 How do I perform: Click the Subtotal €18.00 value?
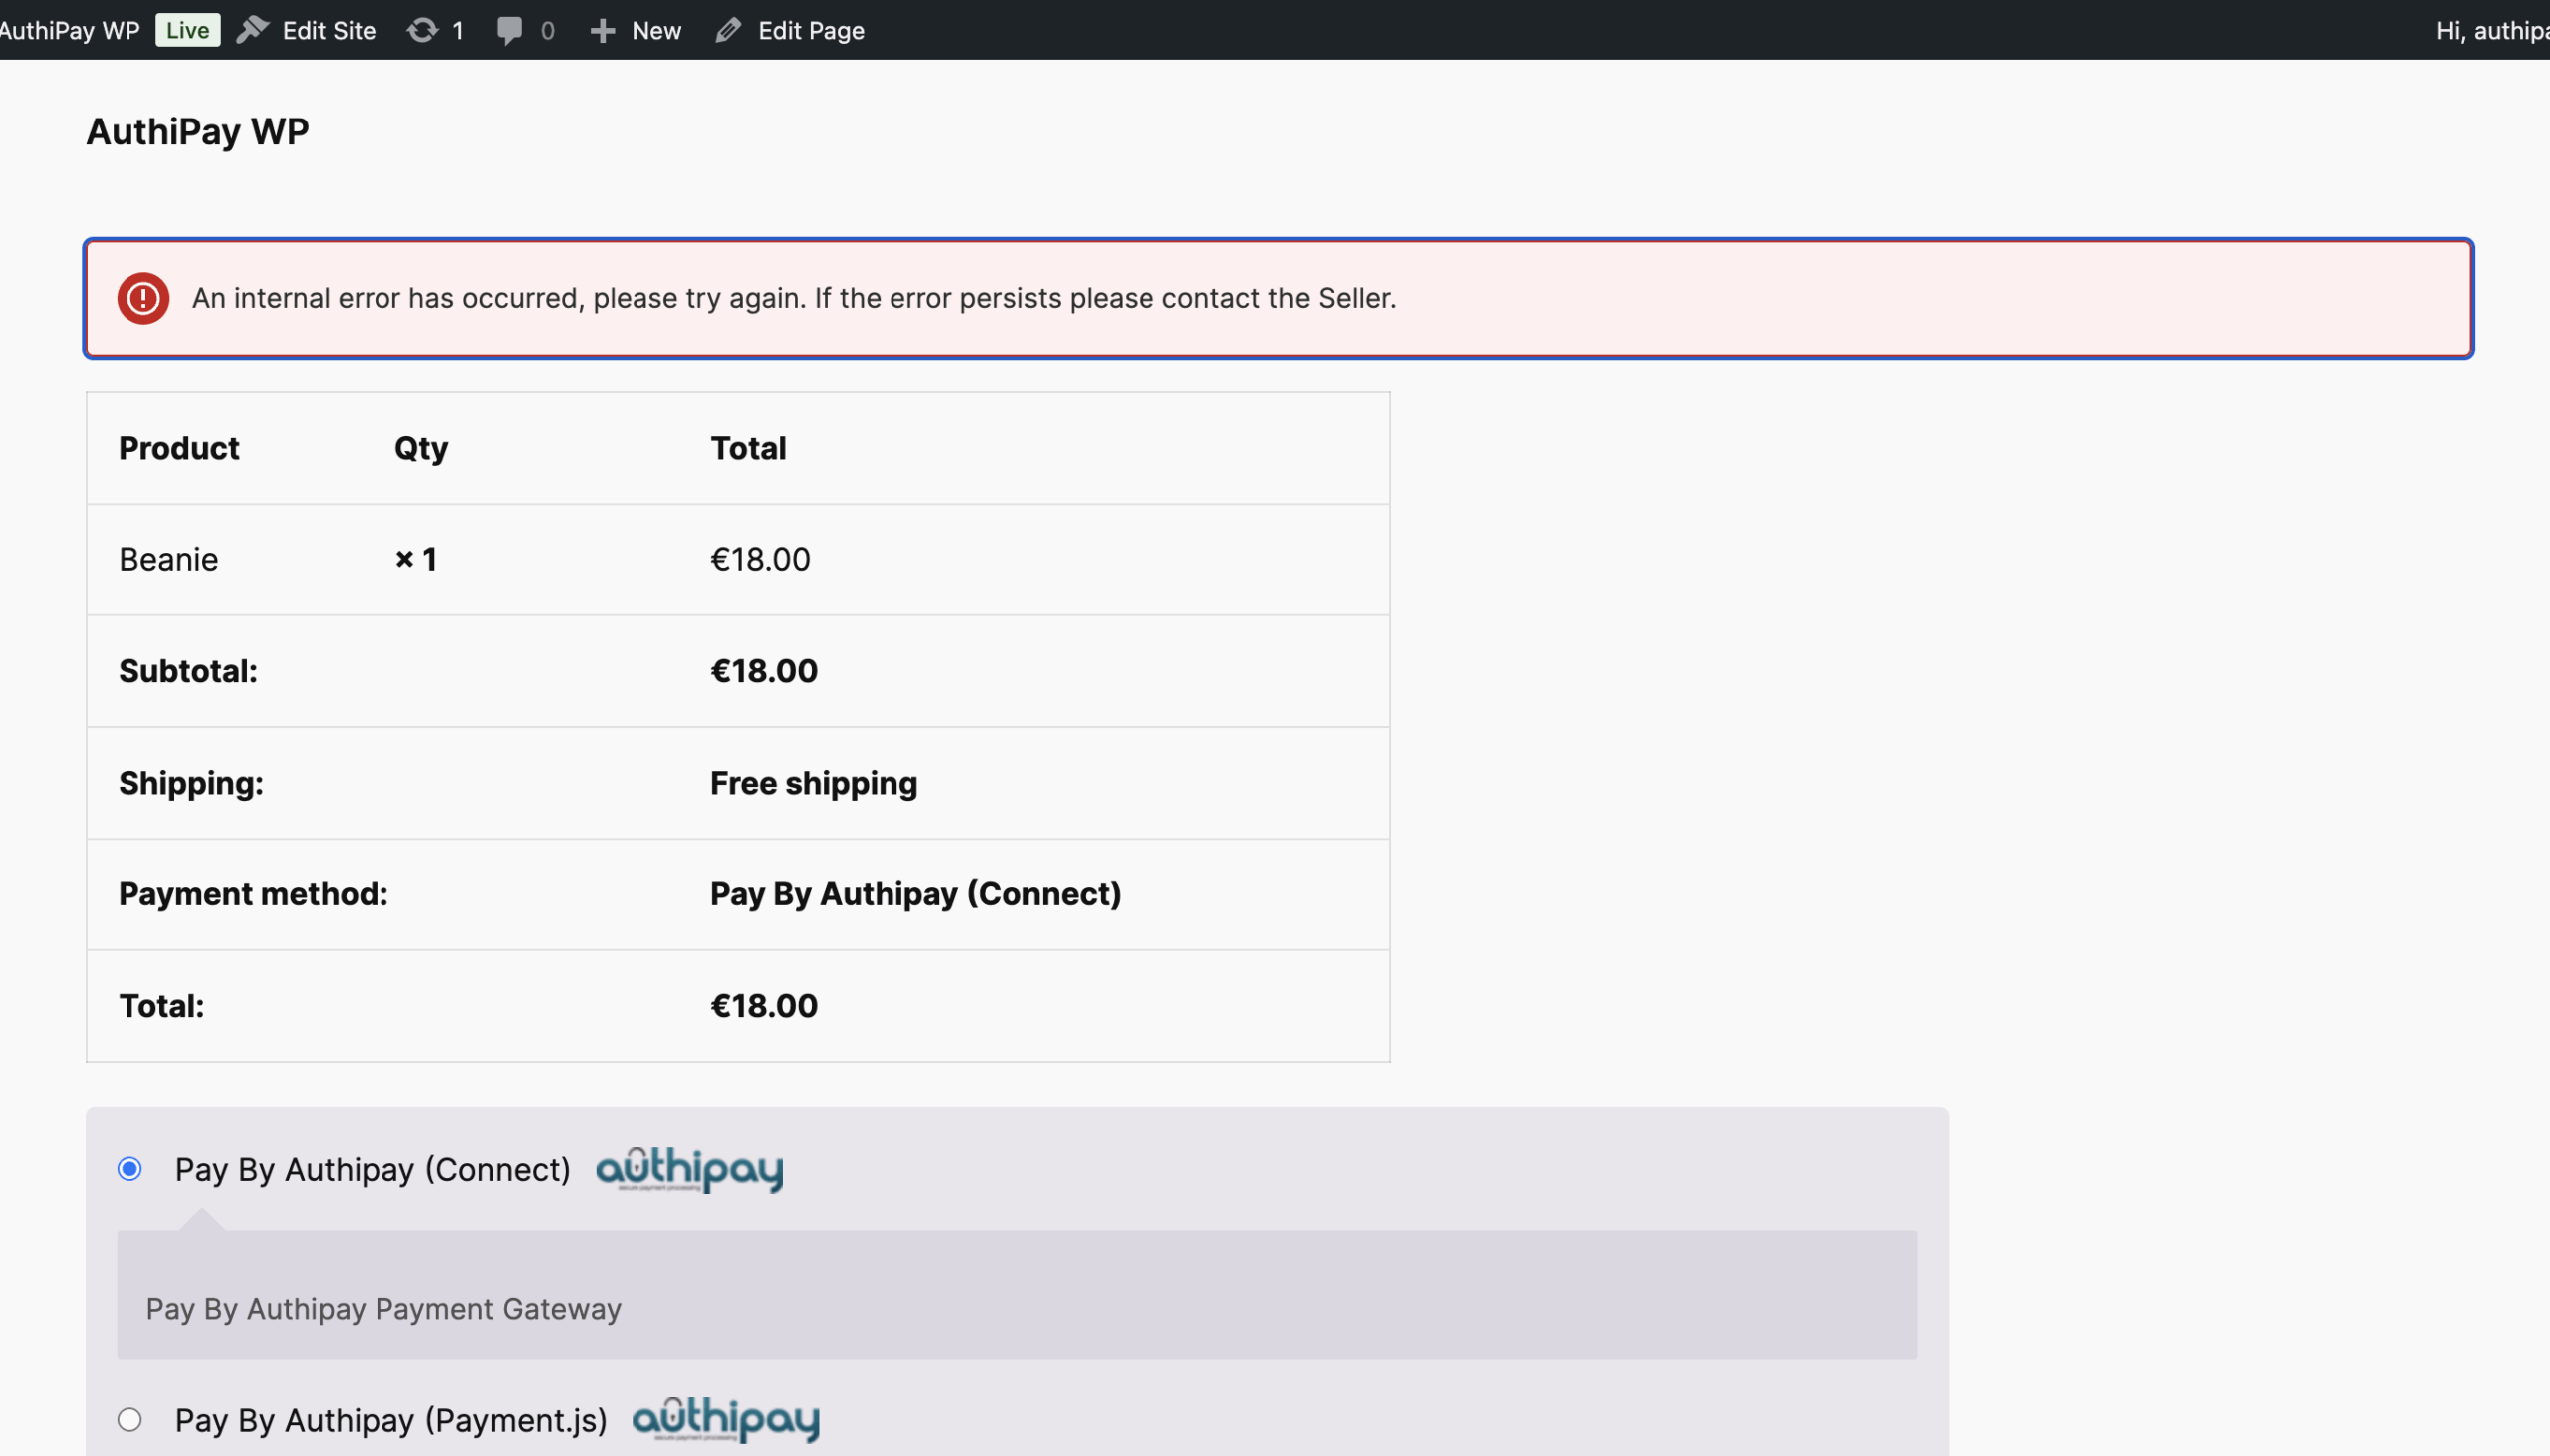tap(764, 671)
